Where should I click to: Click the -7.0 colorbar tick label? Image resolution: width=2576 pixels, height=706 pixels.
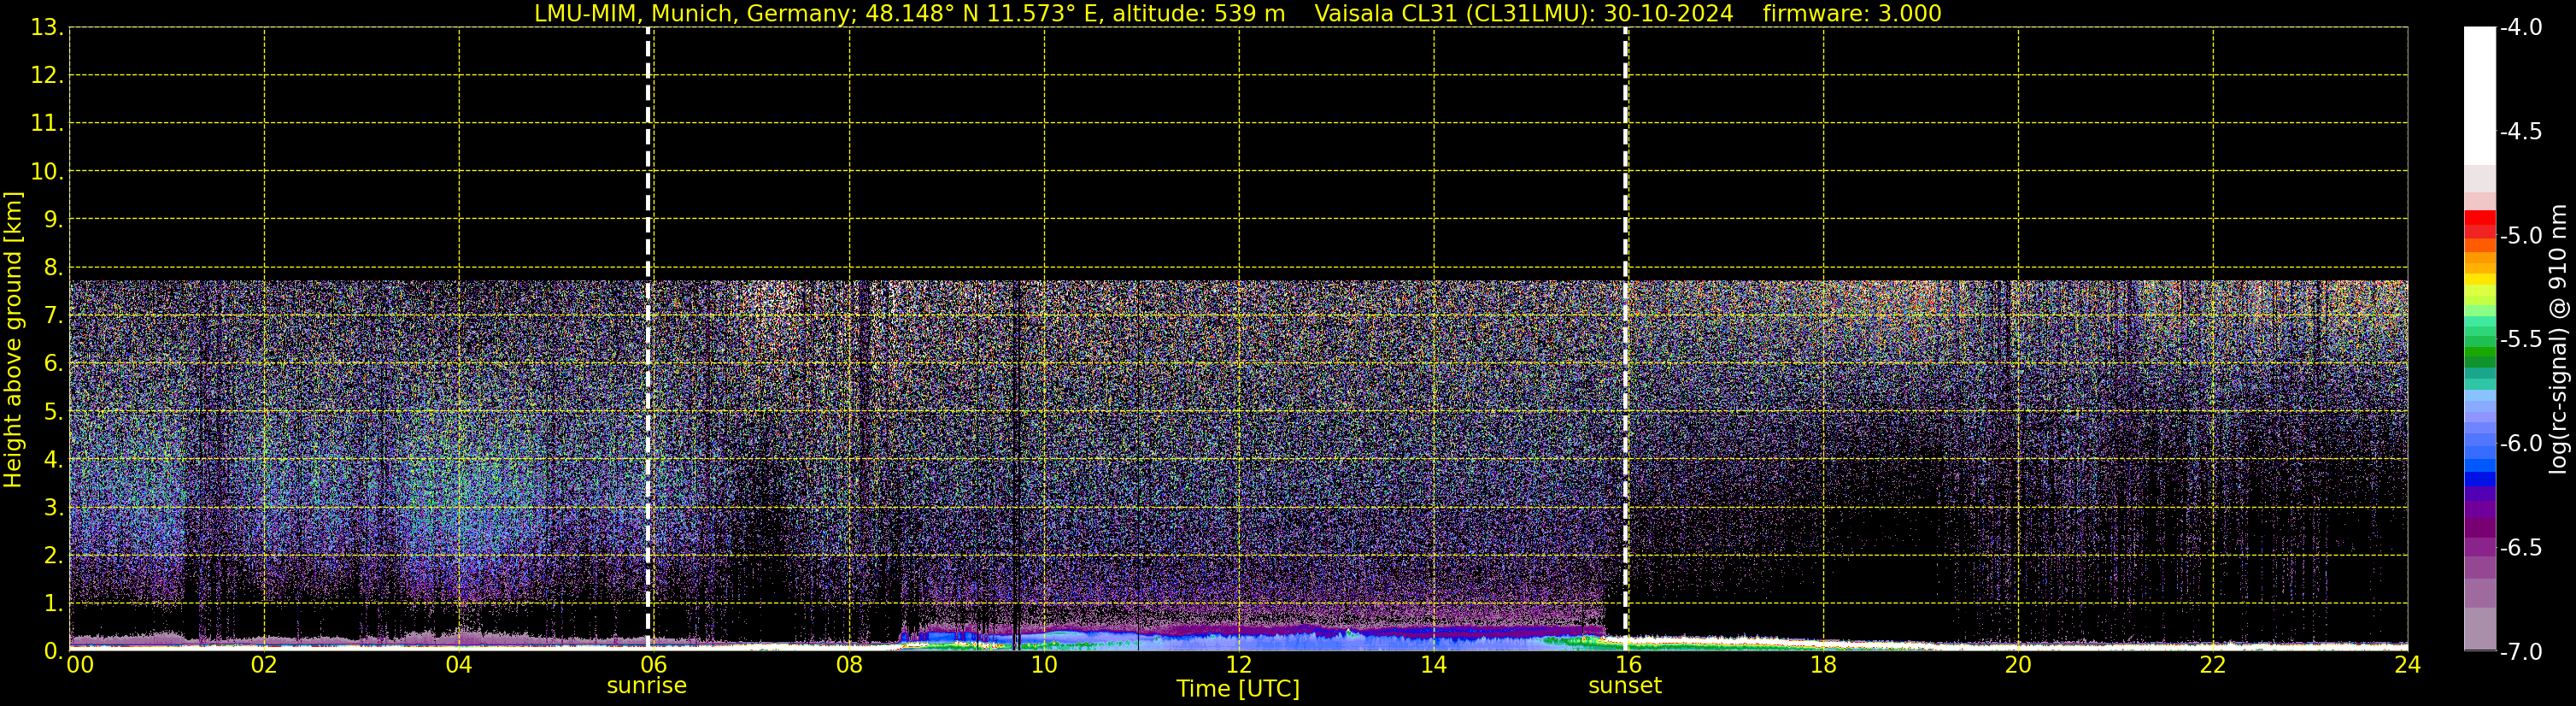[x=2520, y=652]
